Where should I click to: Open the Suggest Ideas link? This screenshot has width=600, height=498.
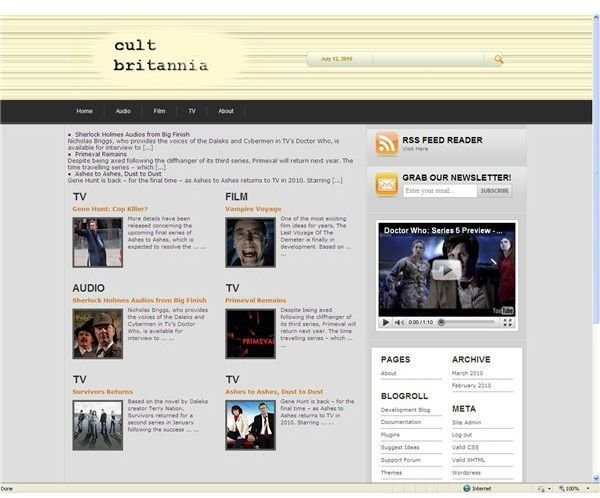[400, 447]
